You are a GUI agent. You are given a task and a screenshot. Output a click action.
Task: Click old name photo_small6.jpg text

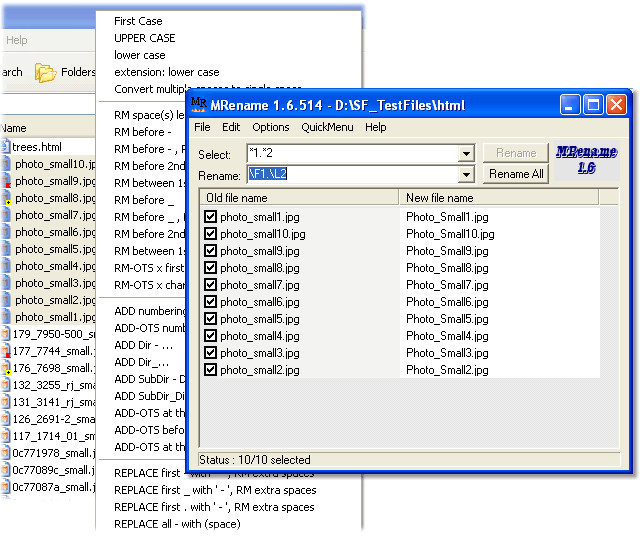pos(260,302)
